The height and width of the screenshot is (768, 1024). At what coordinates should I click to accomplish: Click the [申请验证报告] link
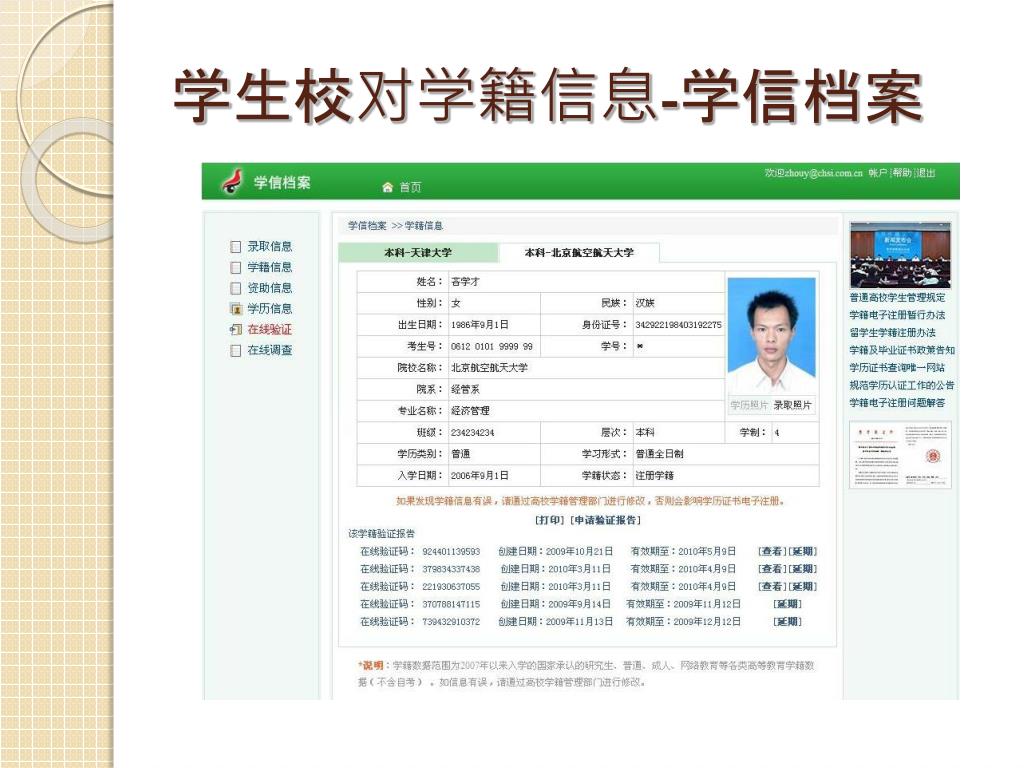pos(605,520)
